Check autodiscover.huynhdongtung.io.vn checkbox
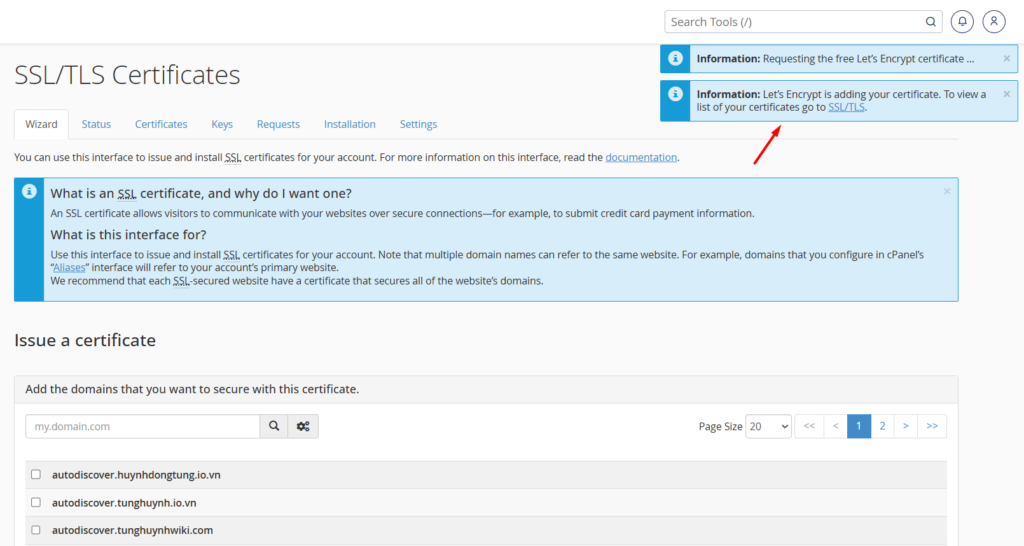This screenshot has width=1024, height=546. pos(36,474)
